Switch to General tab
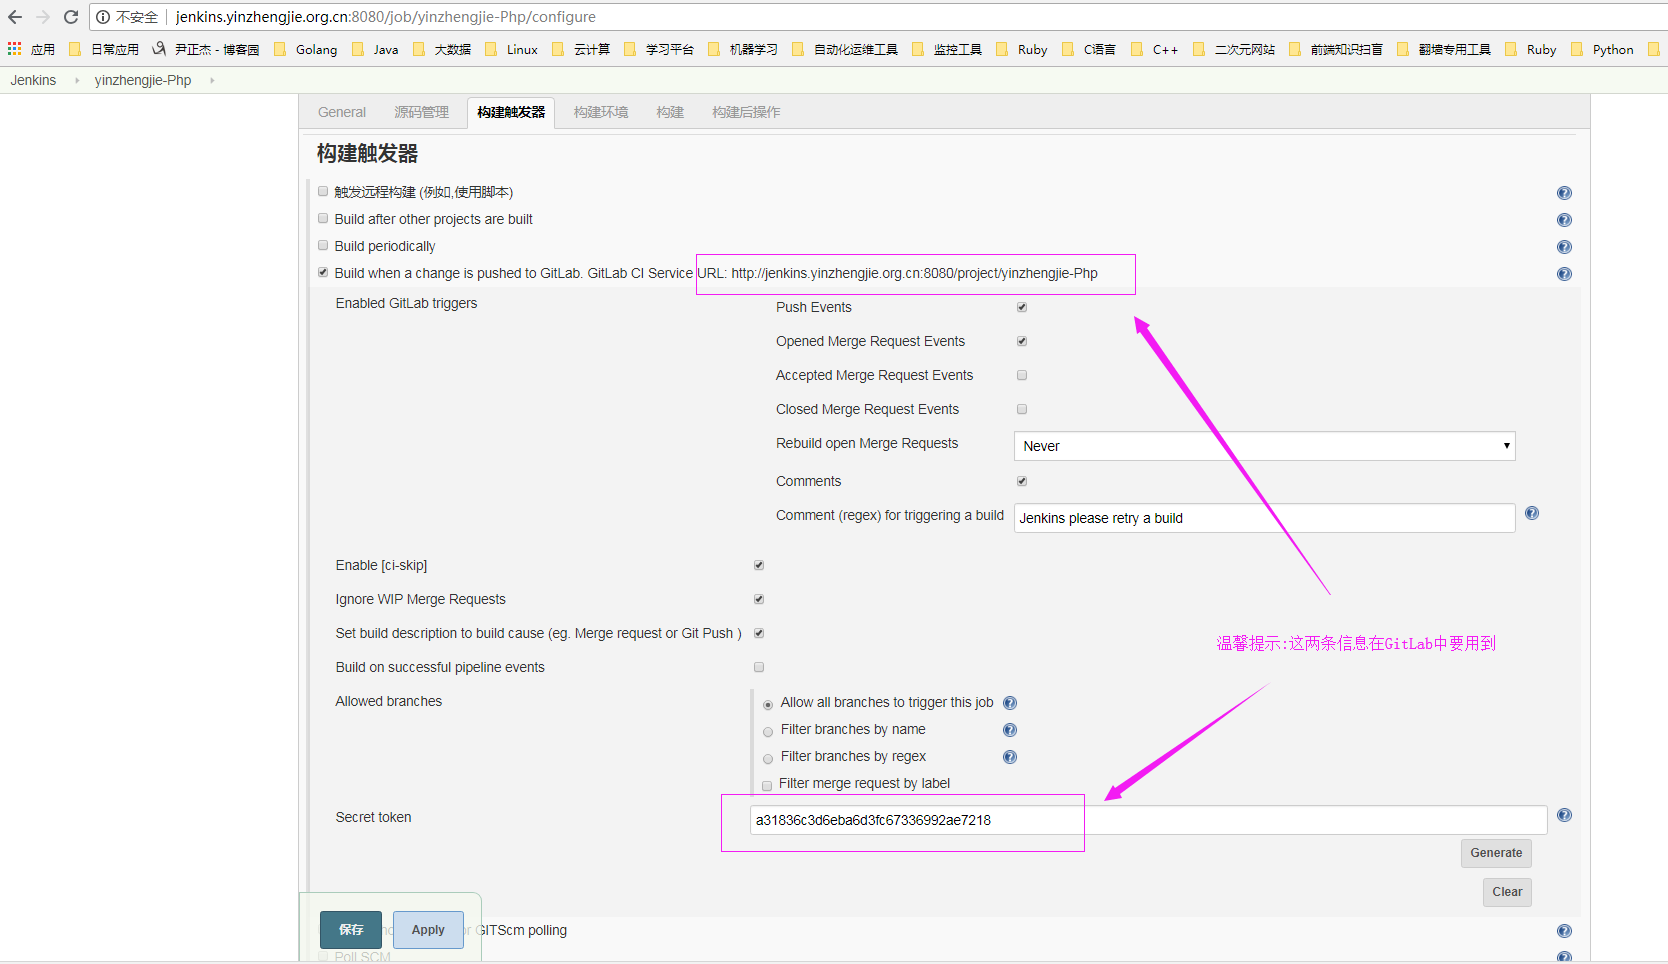This screenshot has height=964, width=1668. click(x=342, y=112)
